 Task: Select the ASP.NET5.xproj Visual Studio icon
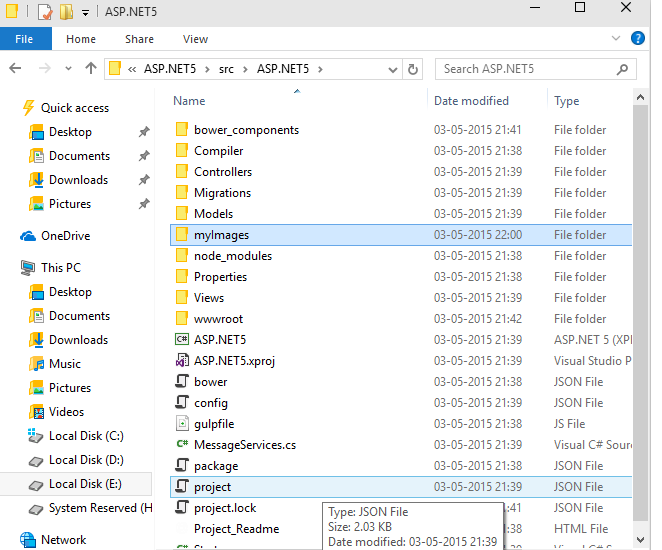click(182, 360)
